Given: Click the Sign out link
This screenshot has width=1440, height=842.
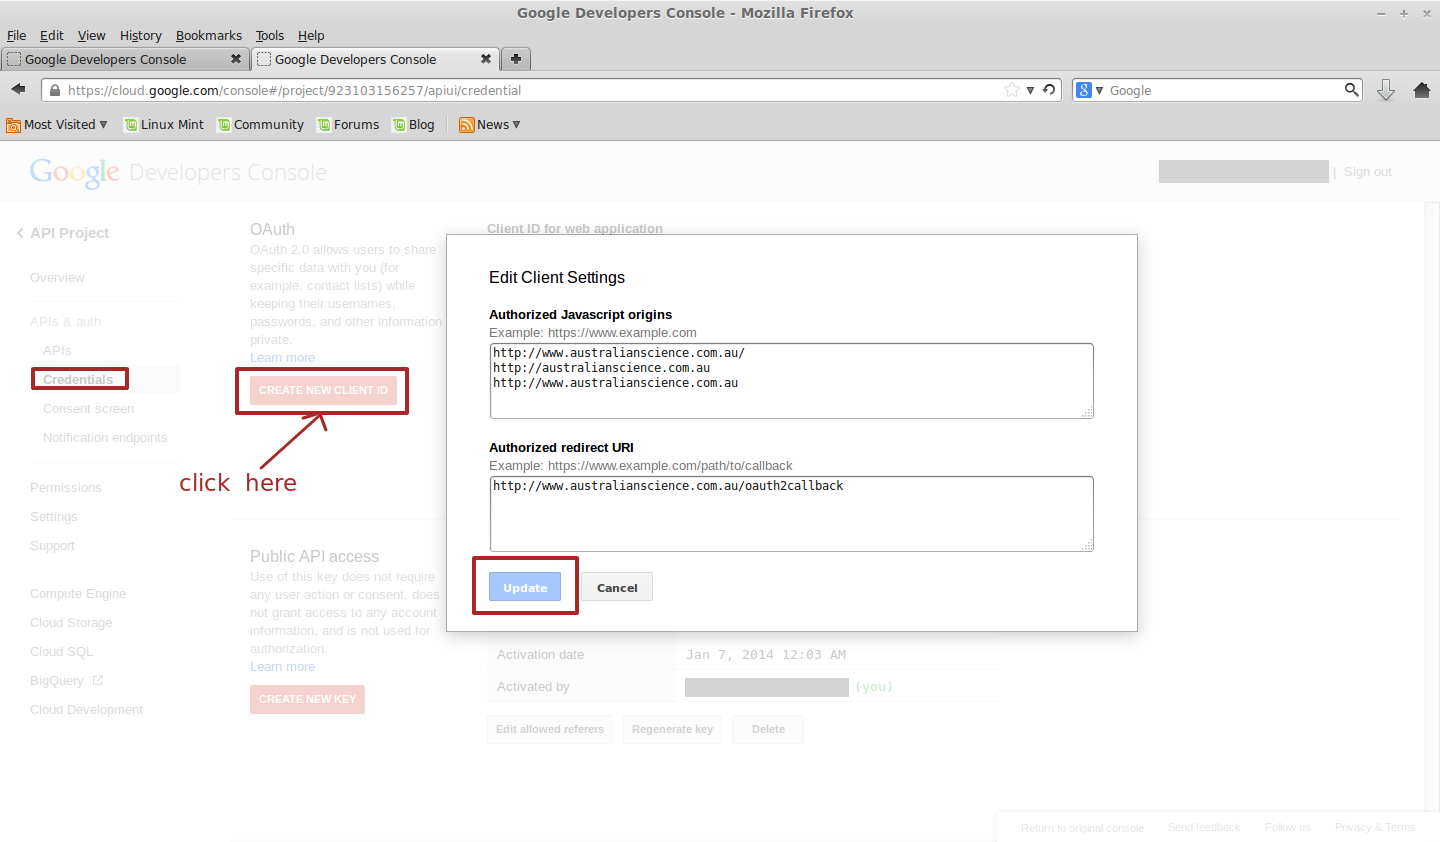Looking at the screenshot, I should click(x=1367, y=172).
